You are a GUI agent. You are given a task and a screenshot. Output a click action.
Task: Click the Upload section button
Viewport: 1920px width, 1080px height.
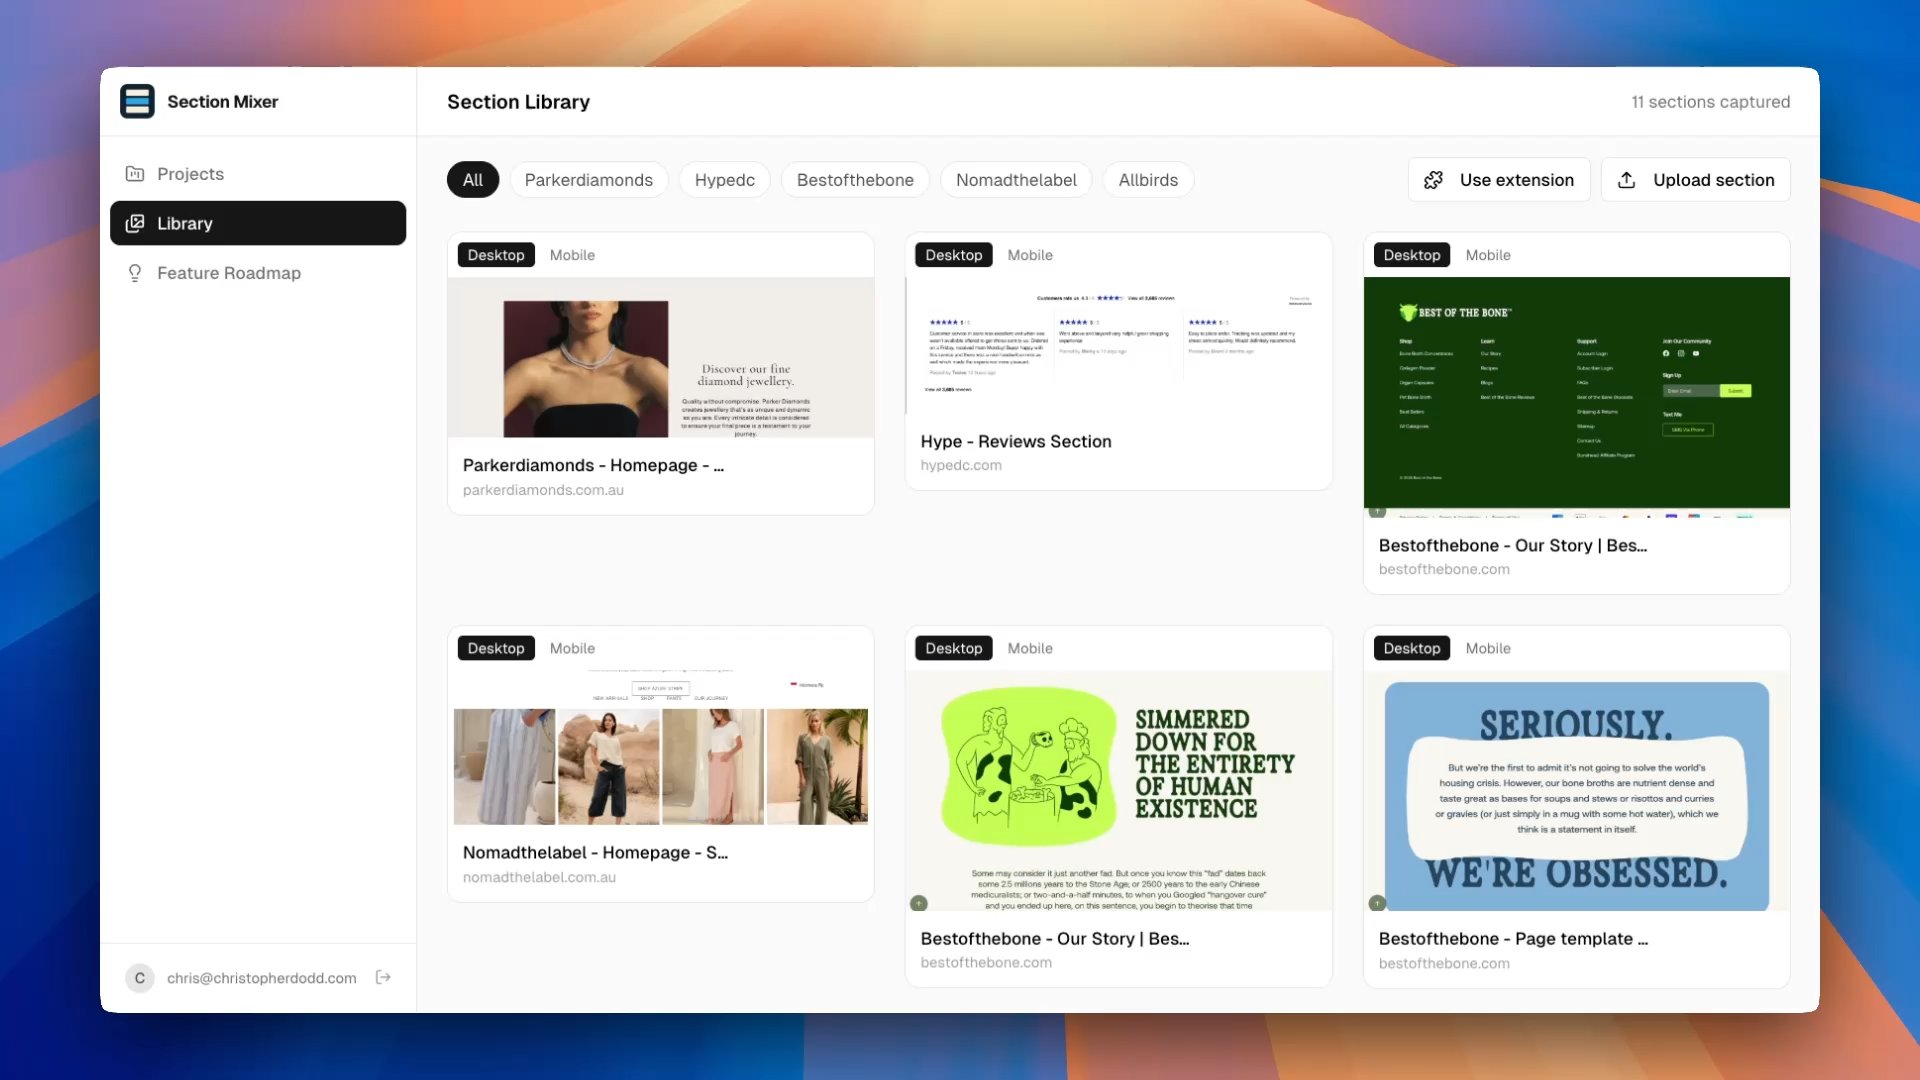[x=1696, y=180]
